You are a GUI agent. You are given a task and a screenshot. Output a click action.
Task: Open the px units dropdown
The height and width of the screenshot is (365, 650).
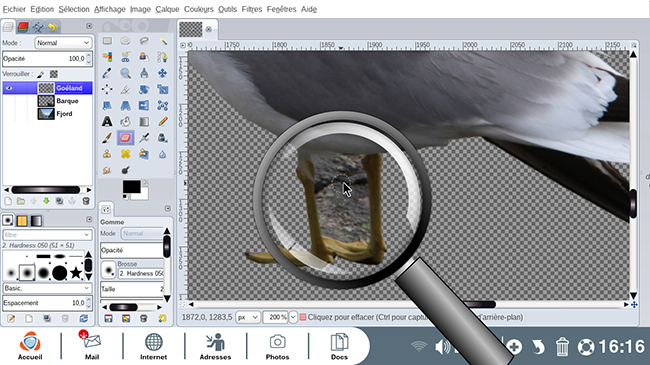pos(248,317)
